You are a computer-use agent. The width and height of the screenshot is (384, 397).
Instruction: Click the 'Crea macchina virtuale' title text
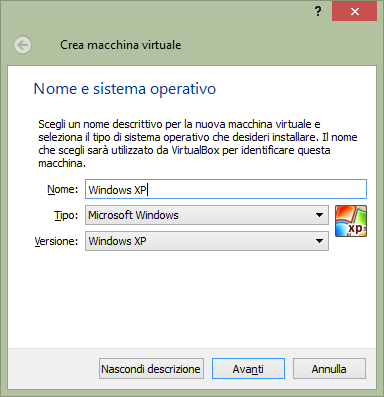(x=121, y=45)
